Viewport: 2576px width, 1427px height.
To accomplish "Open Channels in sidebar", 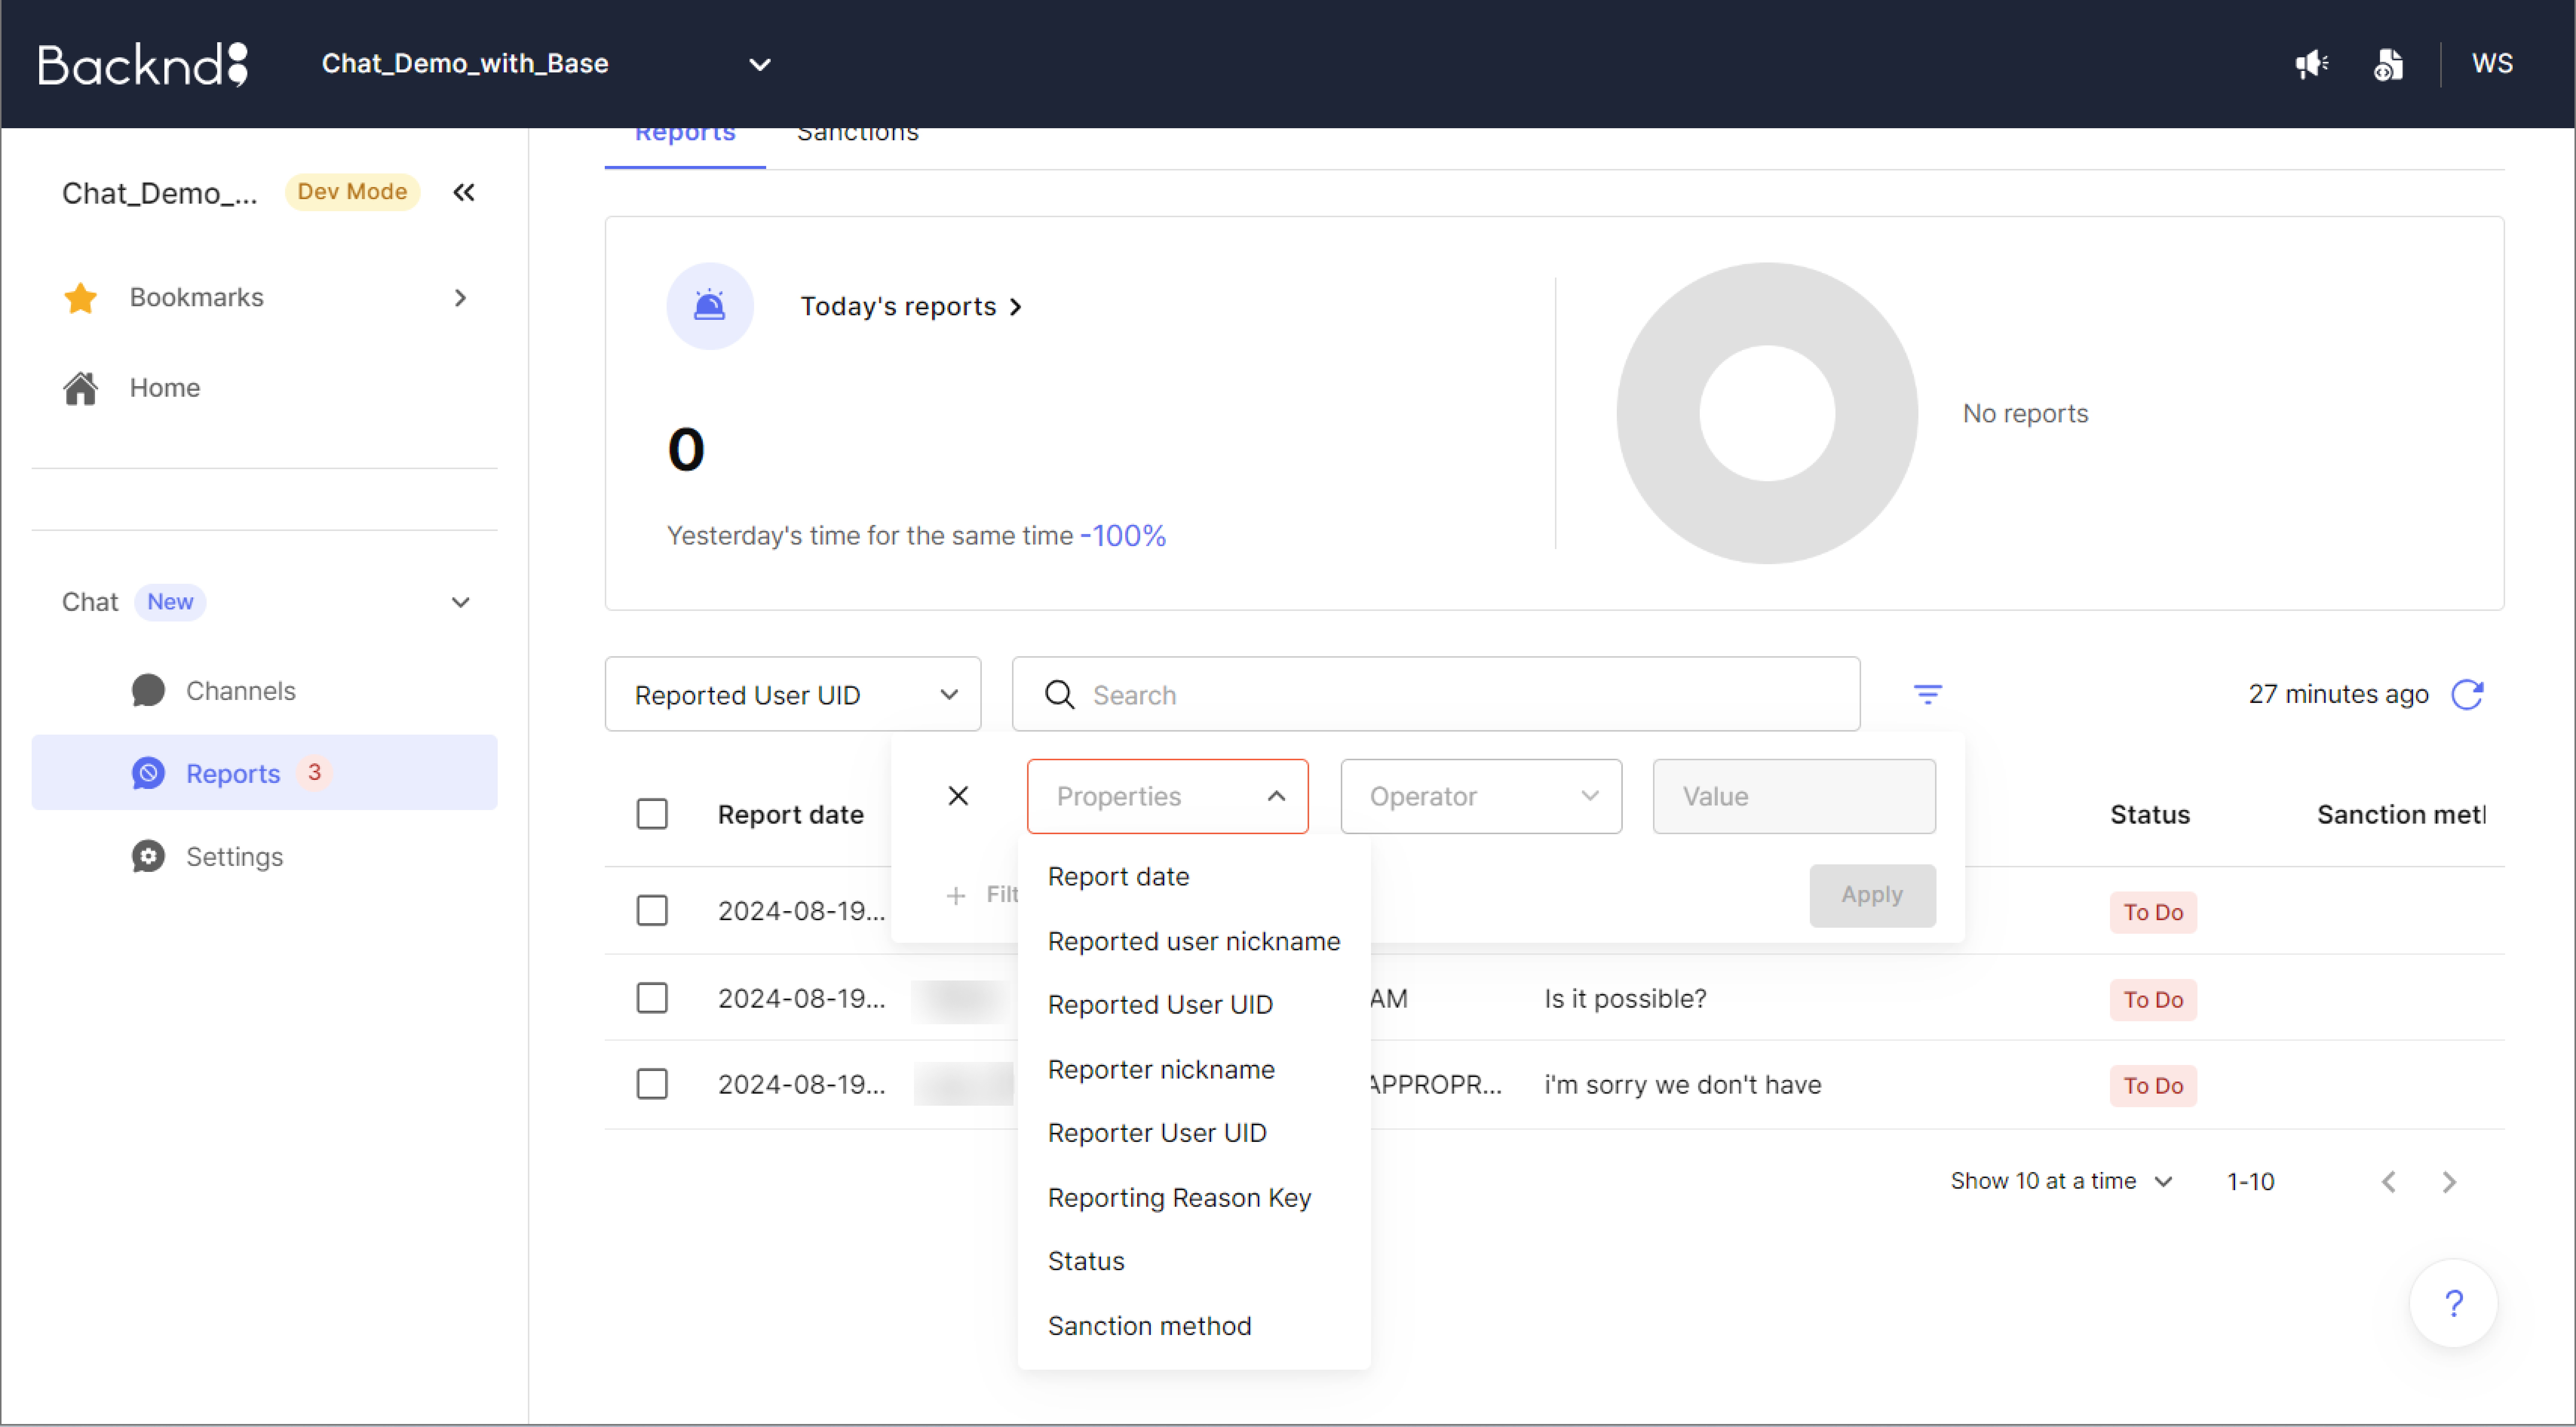I will click(x=264, y=691).
